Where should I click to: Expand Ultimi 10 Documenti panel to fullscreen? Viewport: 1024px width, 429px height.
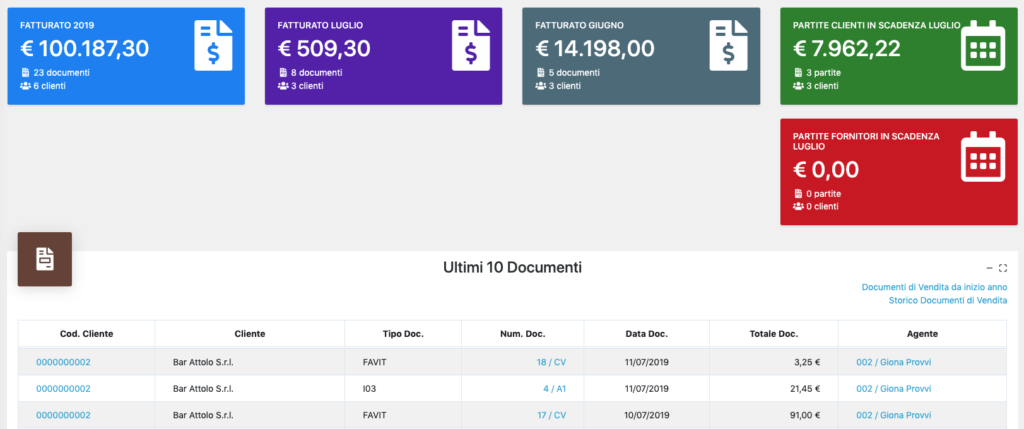click(x=1003, y=268)
